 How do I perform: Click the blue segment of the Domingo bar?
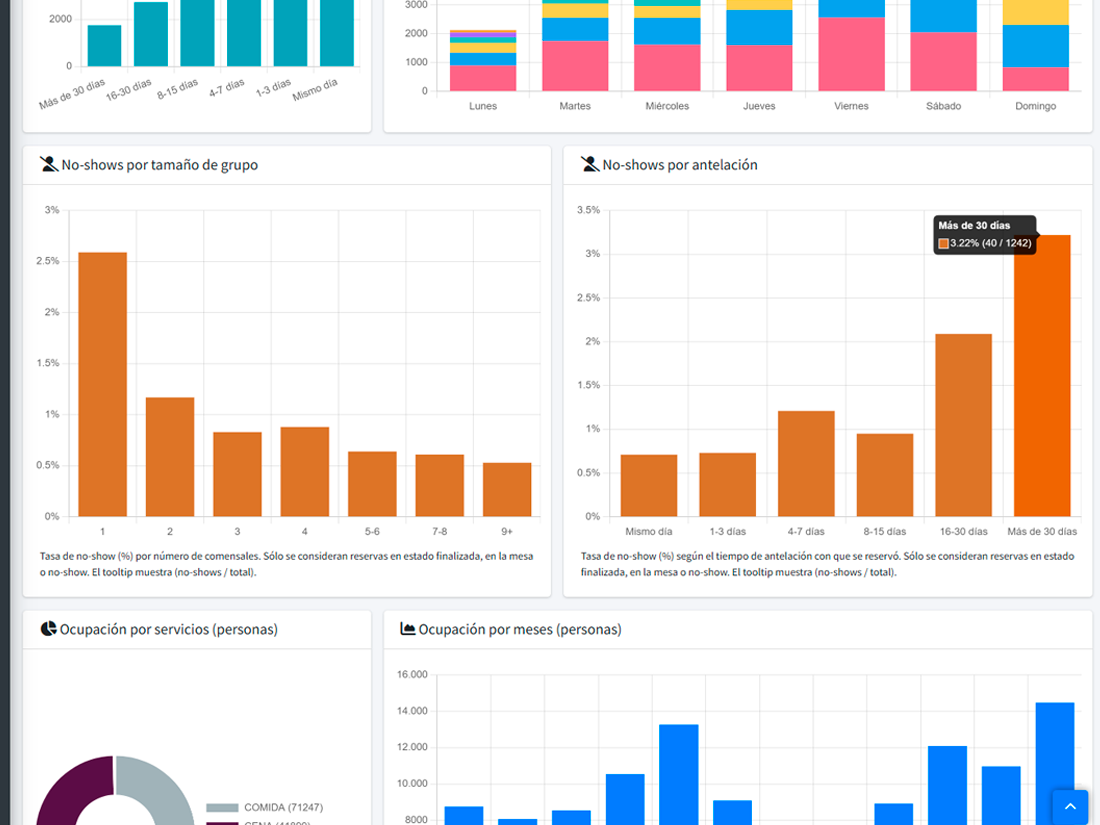1035,46
